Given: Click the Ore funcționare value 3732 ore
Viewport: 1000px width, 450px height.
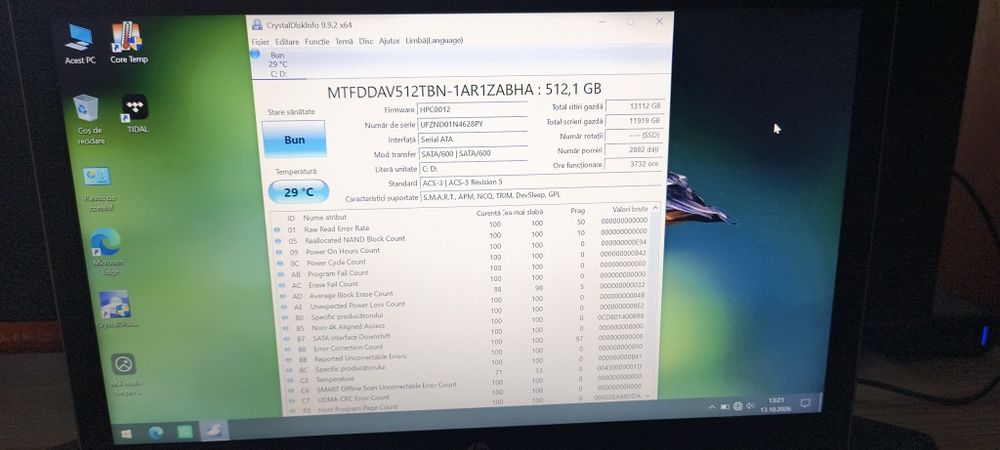Looking at the screenshot, I should pyautogui.click(x=633, y=164).
